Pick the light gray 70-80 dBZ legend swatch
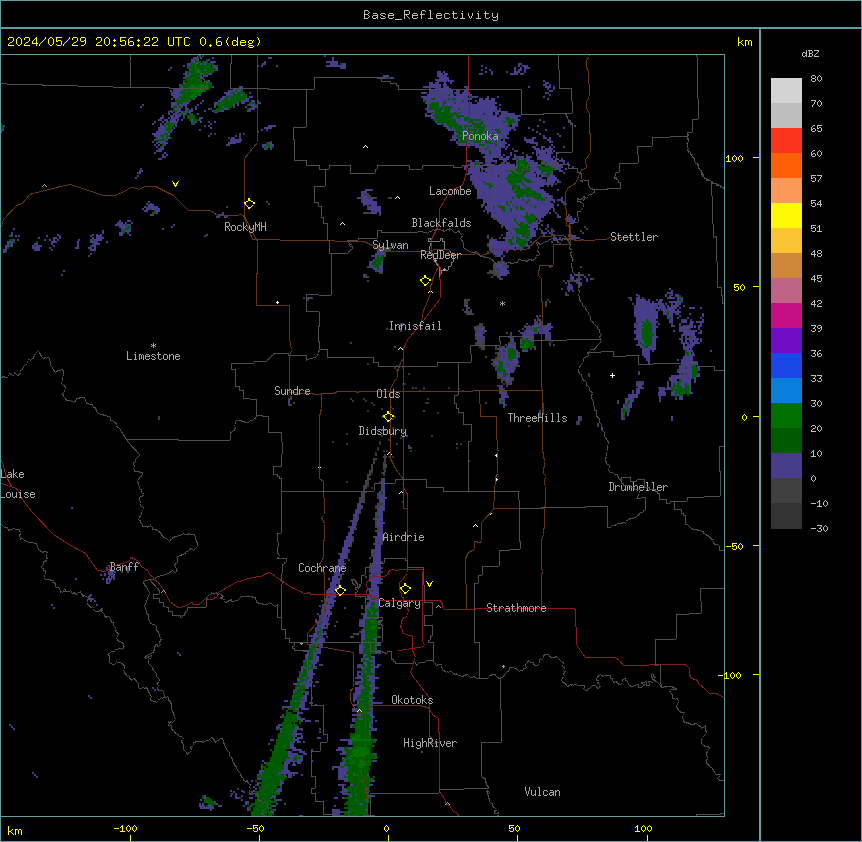The width and height of the screenshot is (862, 842). coord(786,91)
